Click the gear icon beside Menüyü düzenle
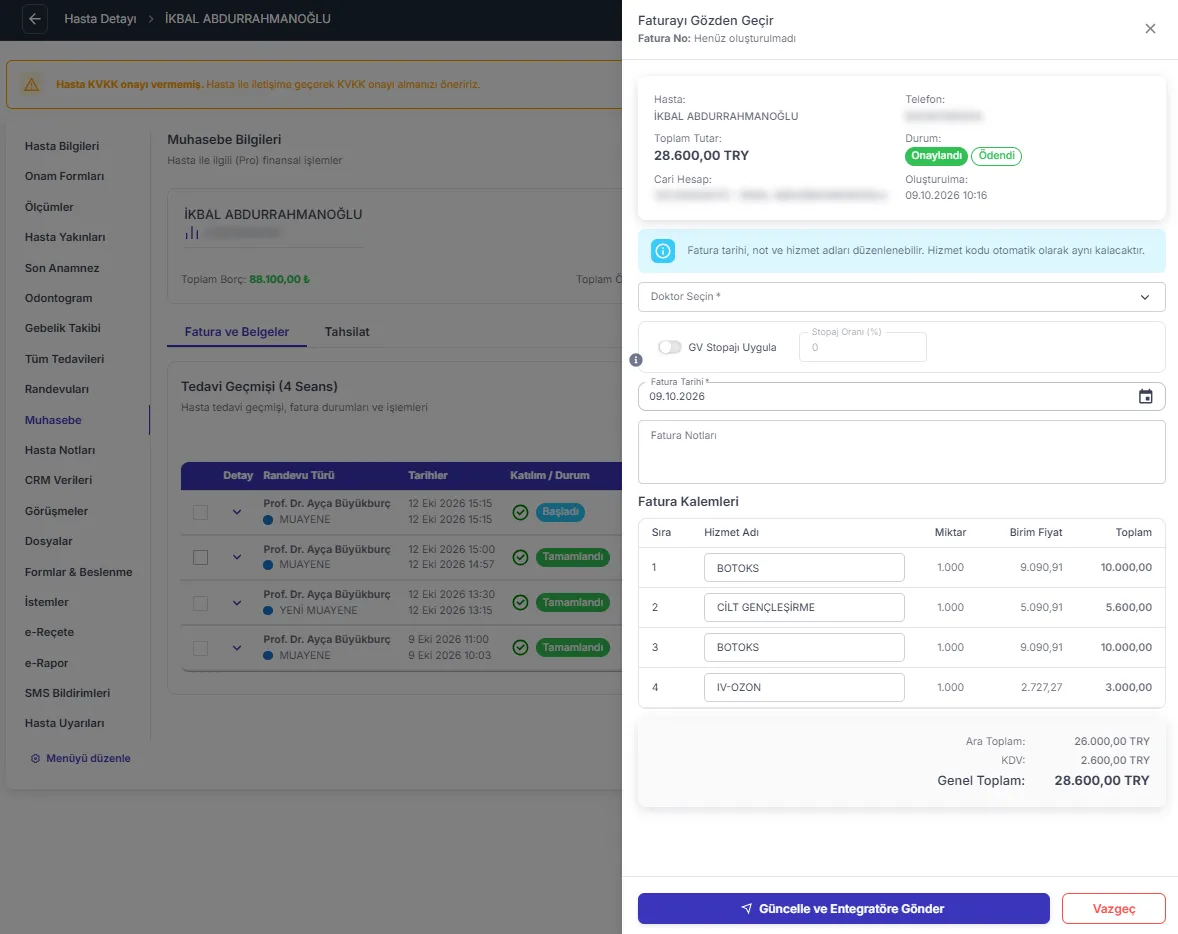 pos(35,758)
